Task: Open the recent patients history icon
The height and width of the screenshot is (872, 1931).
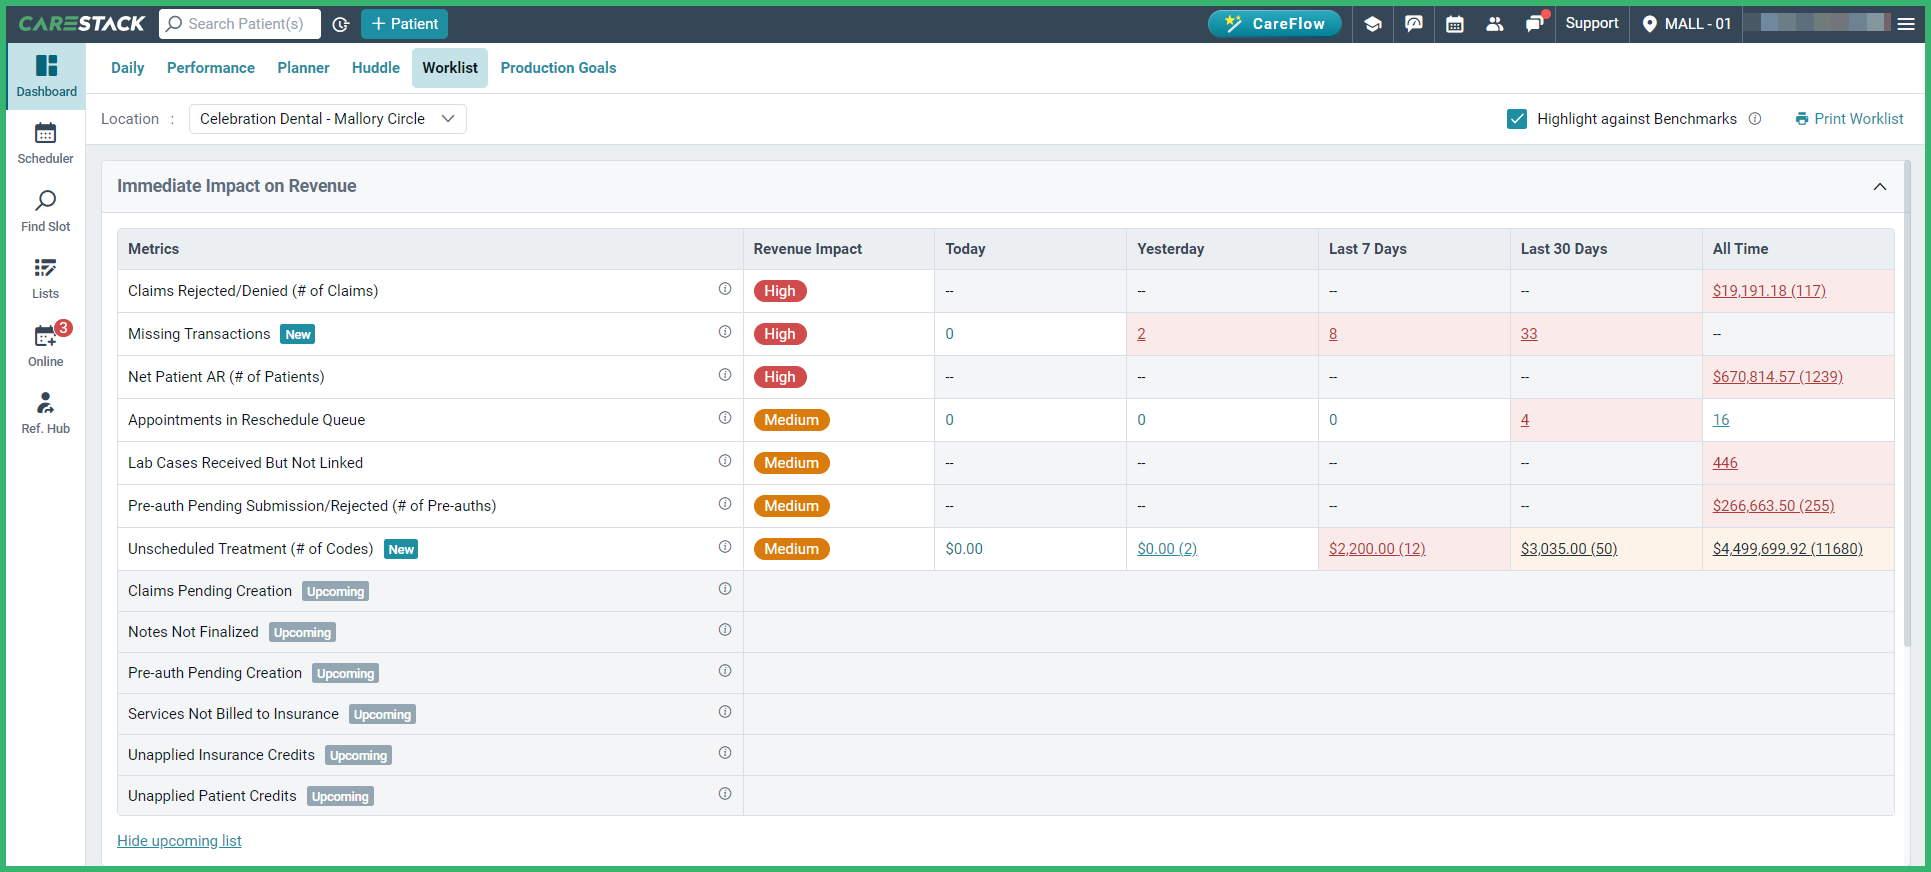Action: pyautogui.click(x=340, y=24)
